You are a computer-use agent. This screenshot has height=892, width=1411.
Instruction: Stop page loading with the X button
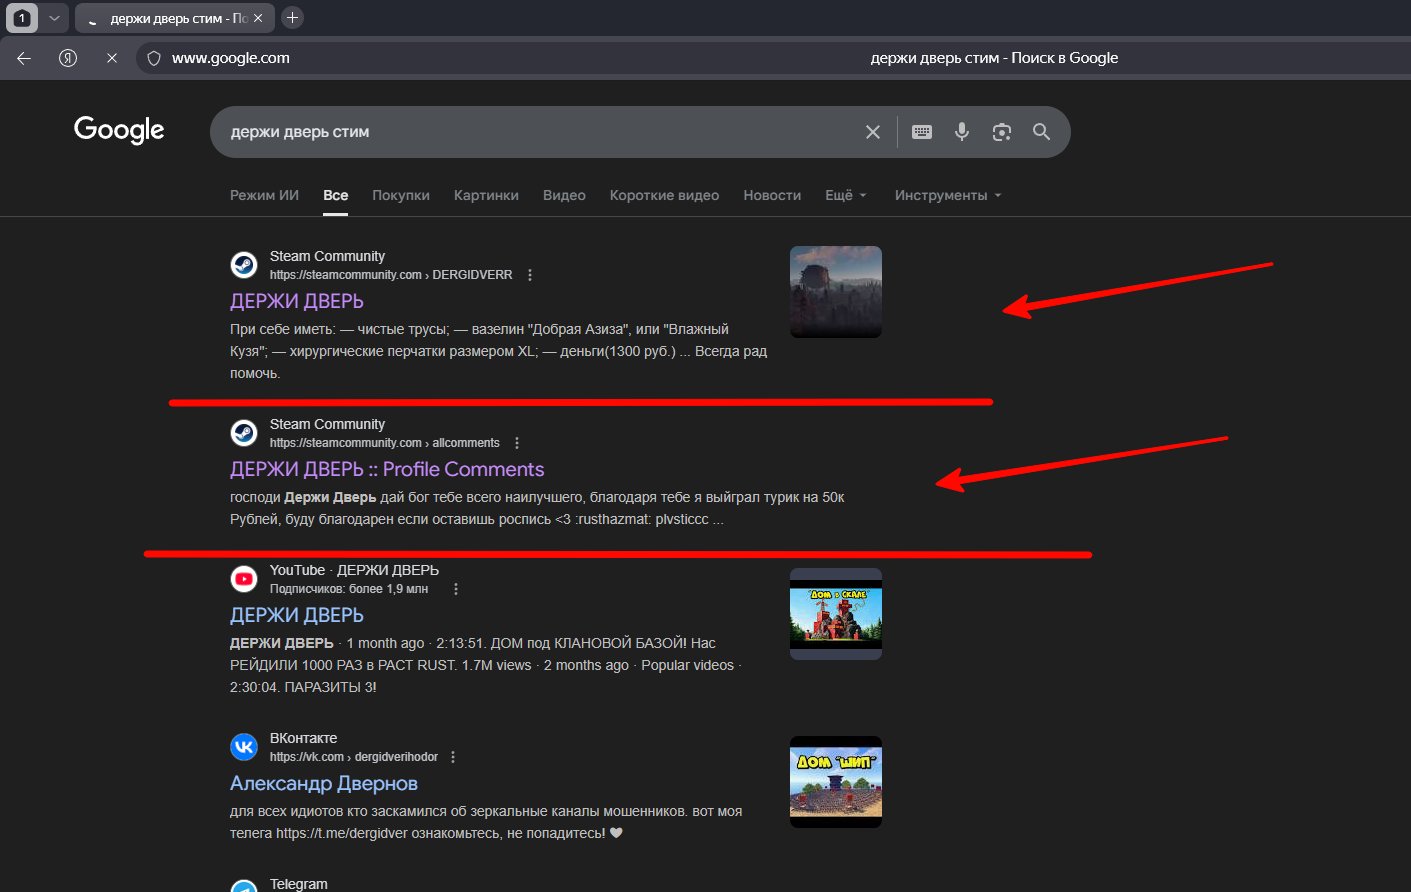pyautogui.click(x=112, y=58)
